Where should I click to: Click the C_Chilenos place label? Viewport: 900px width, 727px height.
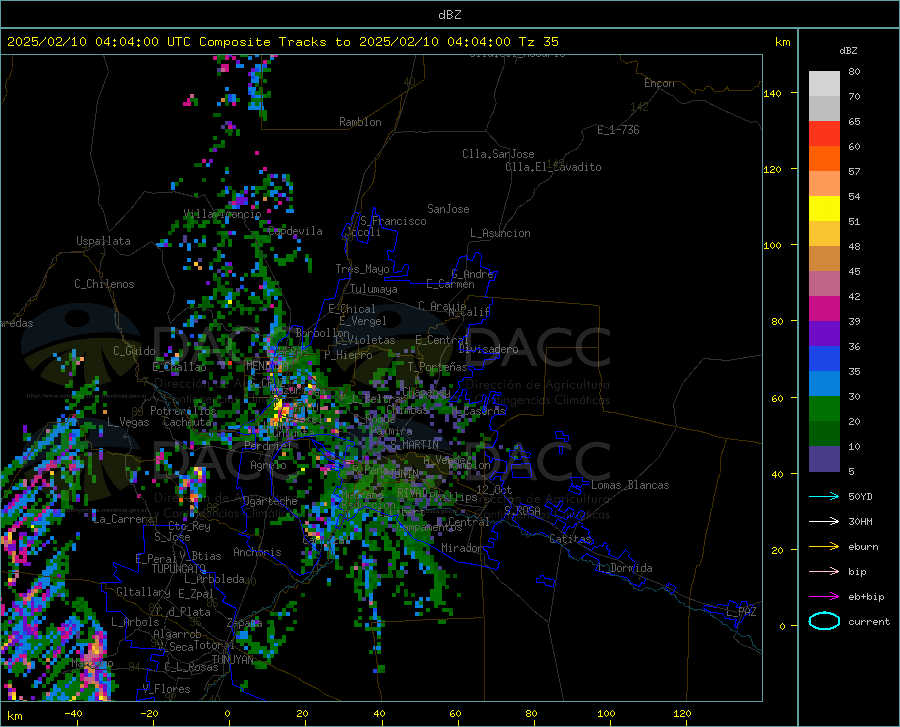(104, 284)
